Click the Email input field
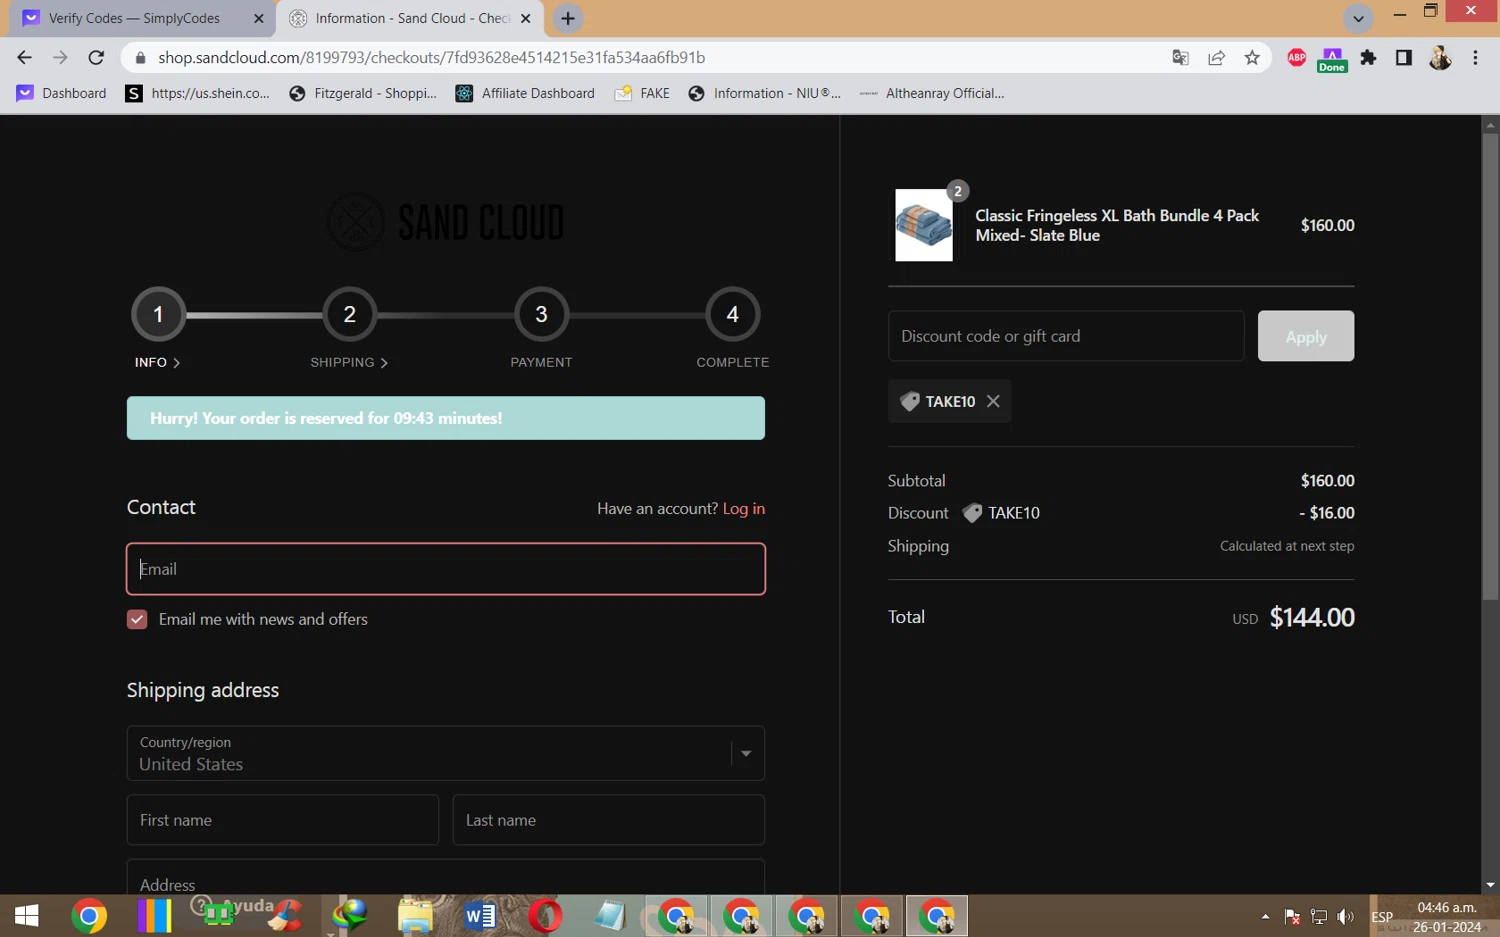 coord(446,569)
